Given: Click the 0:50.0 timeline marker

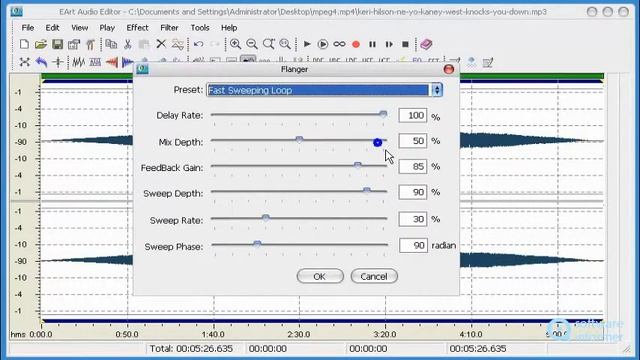Looking at the screenshot, I should tap(127, 334).
